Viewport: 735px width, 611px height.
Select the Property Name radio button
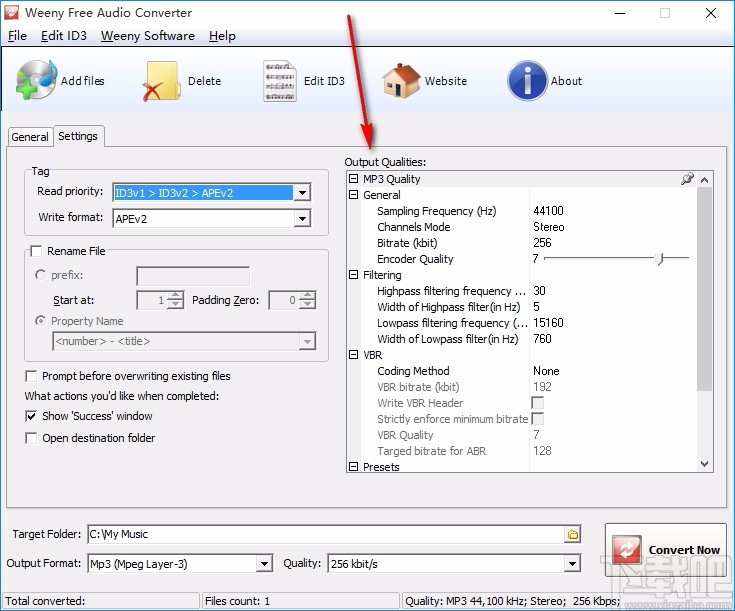(x=40, y=321)
